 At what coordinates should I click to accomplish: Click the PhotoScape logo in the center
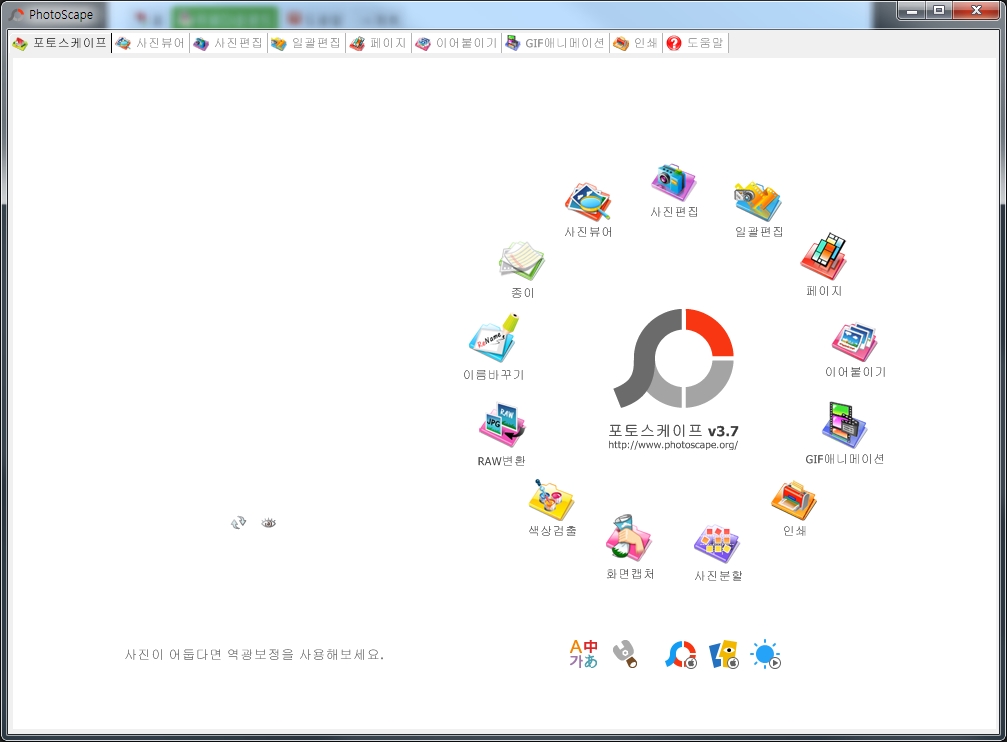[x=674, y=358]
